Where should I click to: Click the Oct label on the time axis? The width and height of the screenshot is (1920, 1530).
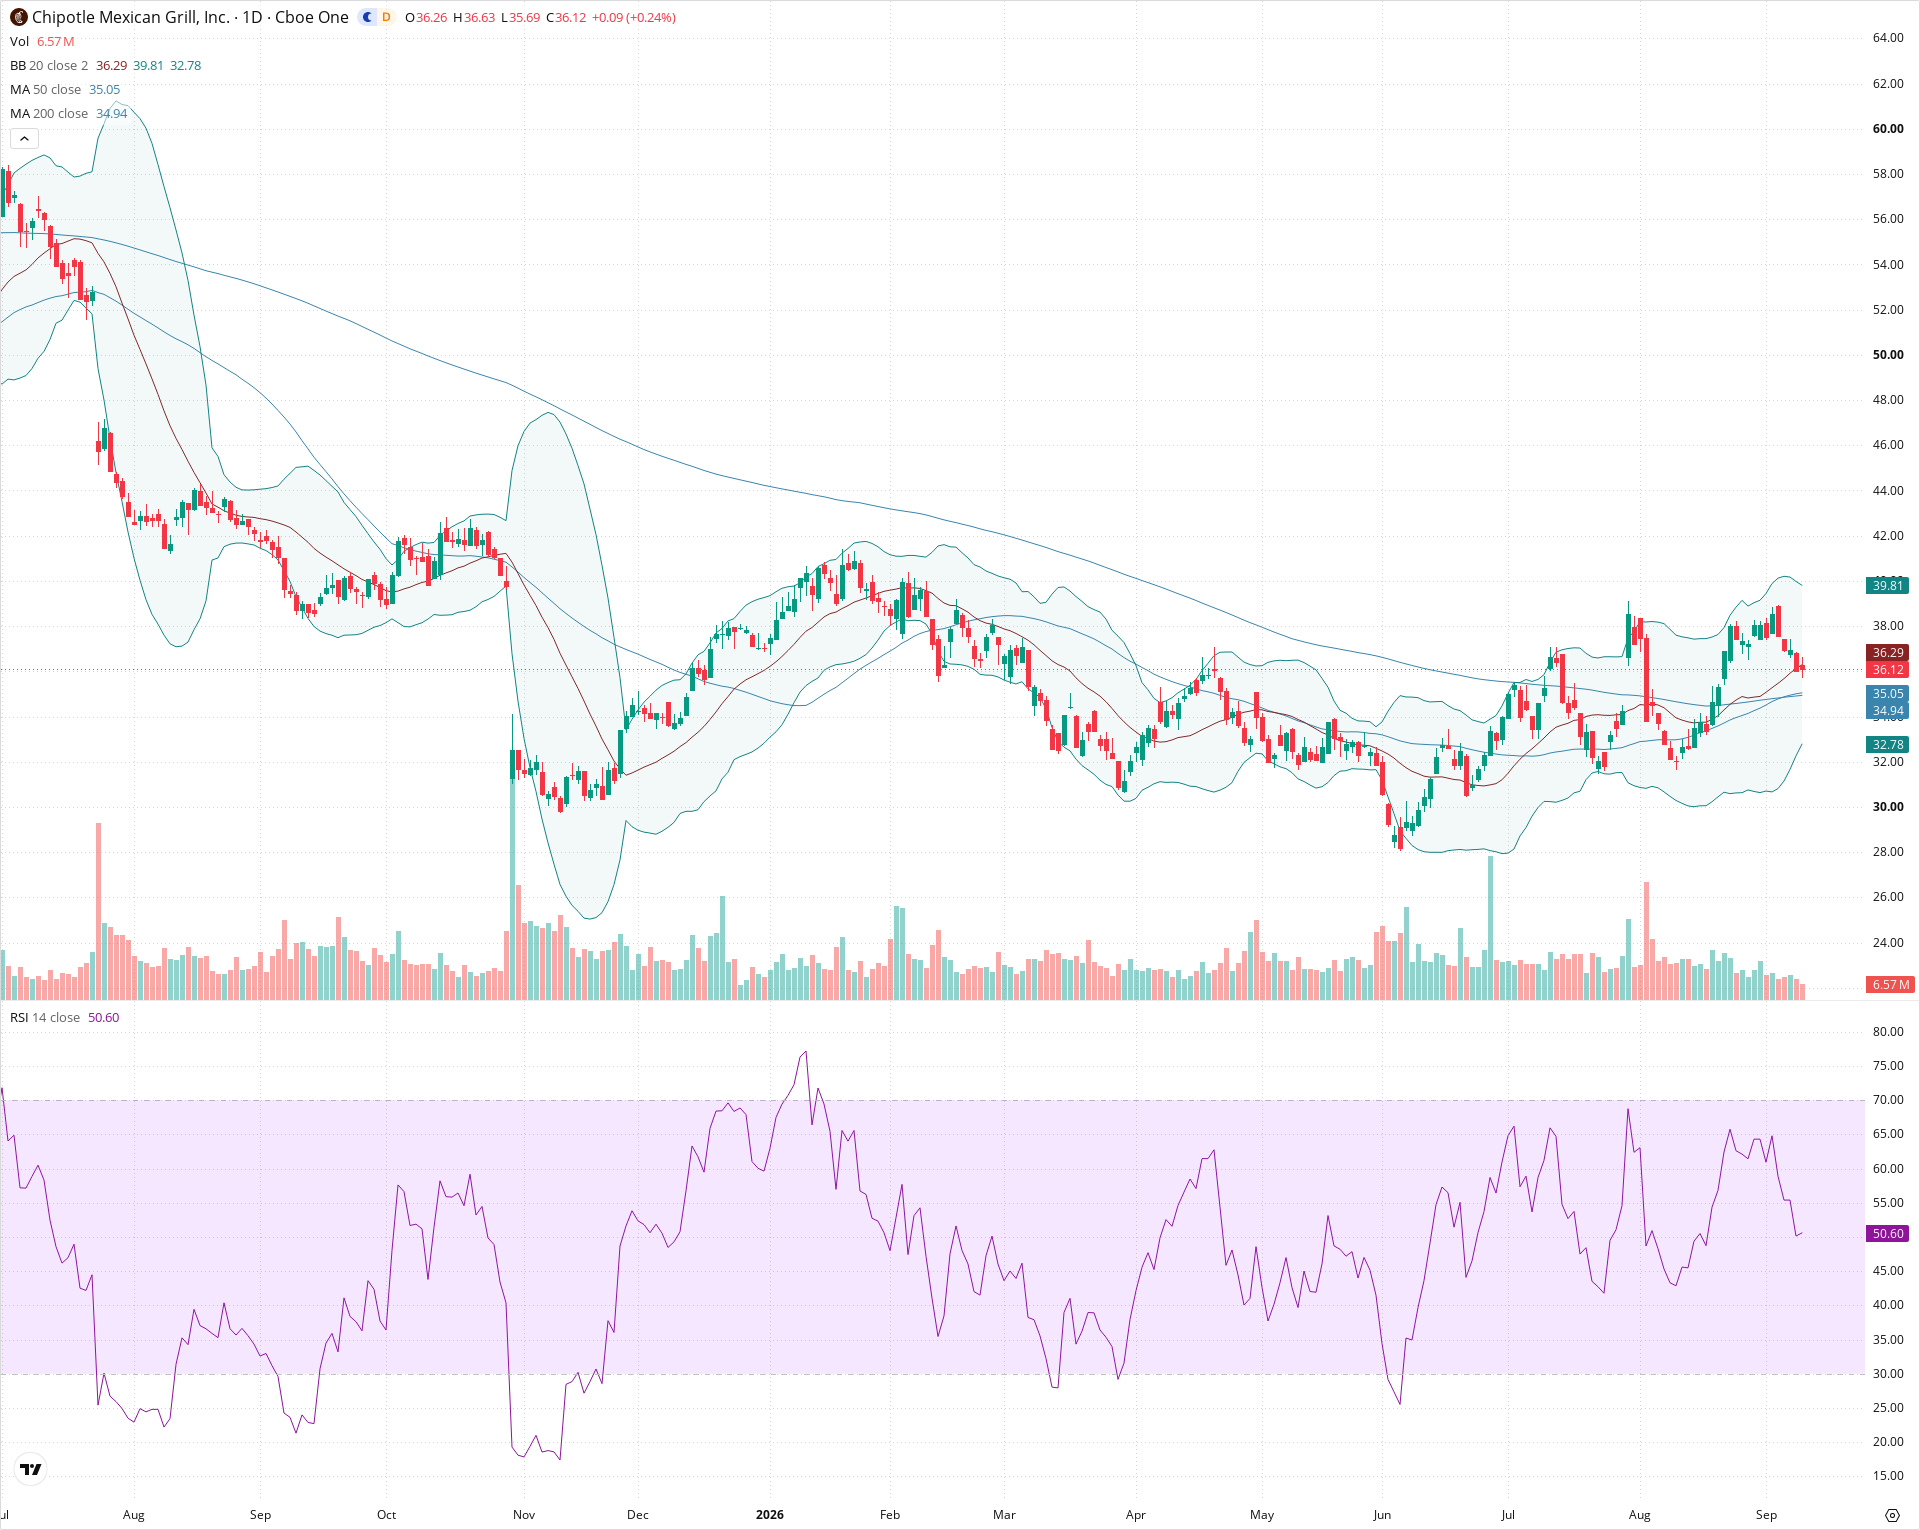click(387, 1514)
